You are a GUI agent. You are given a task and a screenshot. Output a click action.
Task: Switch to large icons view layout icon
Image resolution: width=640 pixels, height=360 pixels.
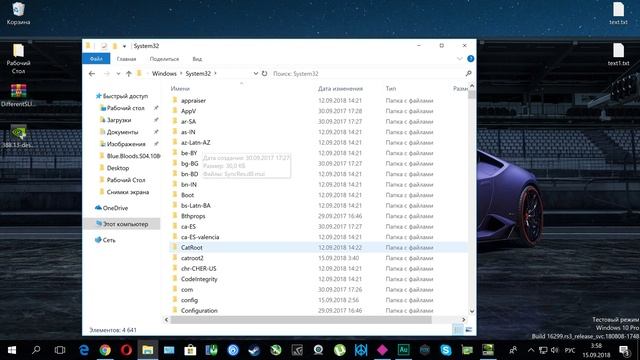pyautogui.click(x=469, y=329)
